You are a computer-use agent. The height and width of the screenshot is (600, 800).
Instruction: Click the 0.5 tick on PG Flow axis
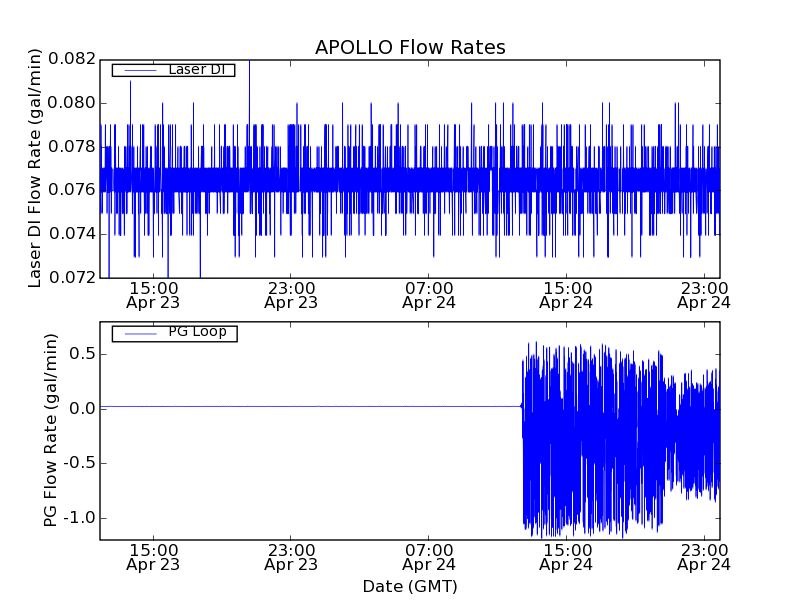(82, 354)
